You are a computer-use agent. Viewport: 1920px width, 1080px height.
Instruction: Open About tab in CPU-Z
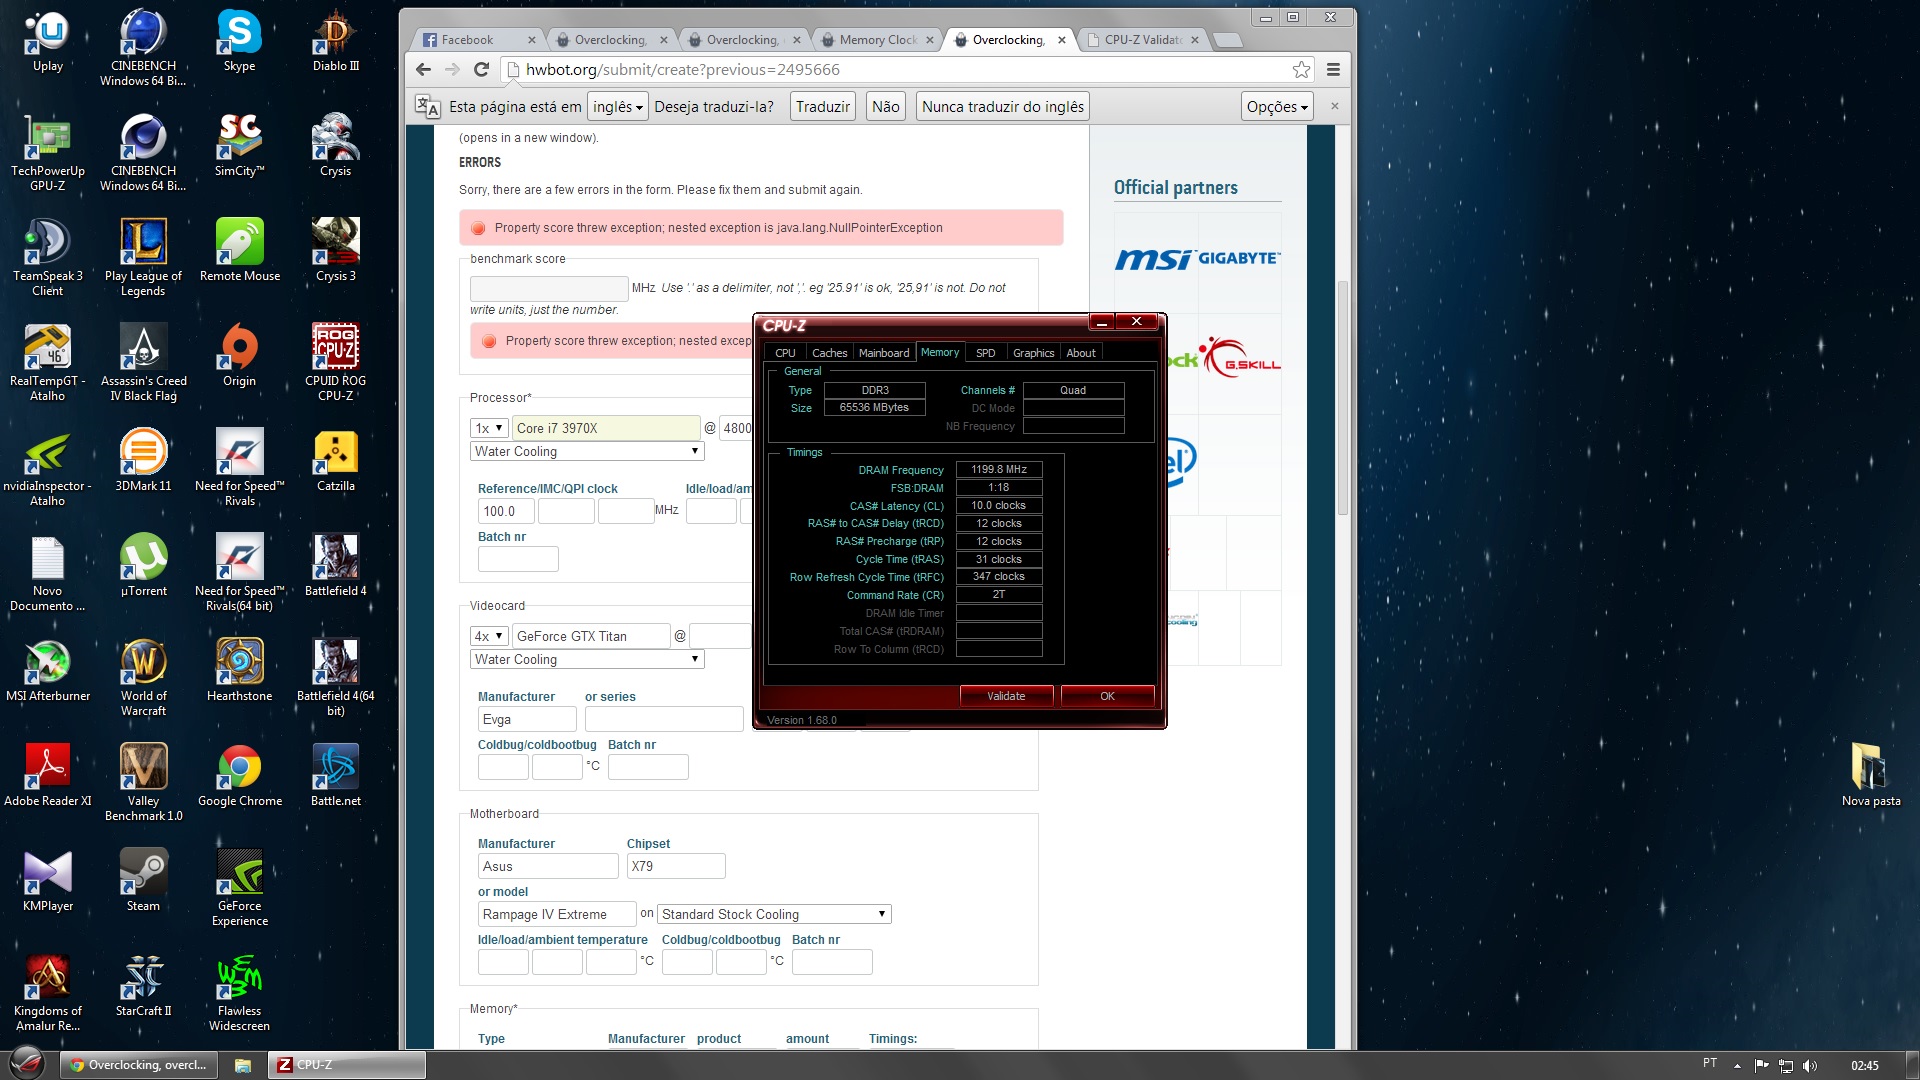tap(1081, 353)
